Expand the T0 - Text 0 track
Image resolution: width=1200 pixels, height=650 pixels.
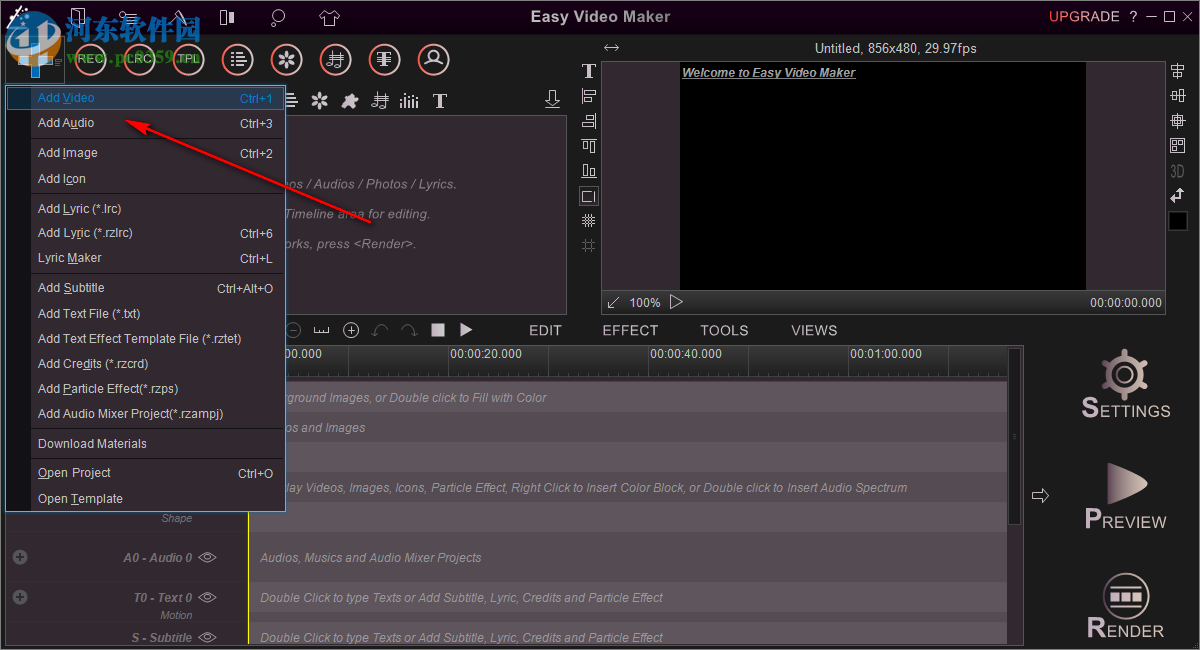[19, 598]
